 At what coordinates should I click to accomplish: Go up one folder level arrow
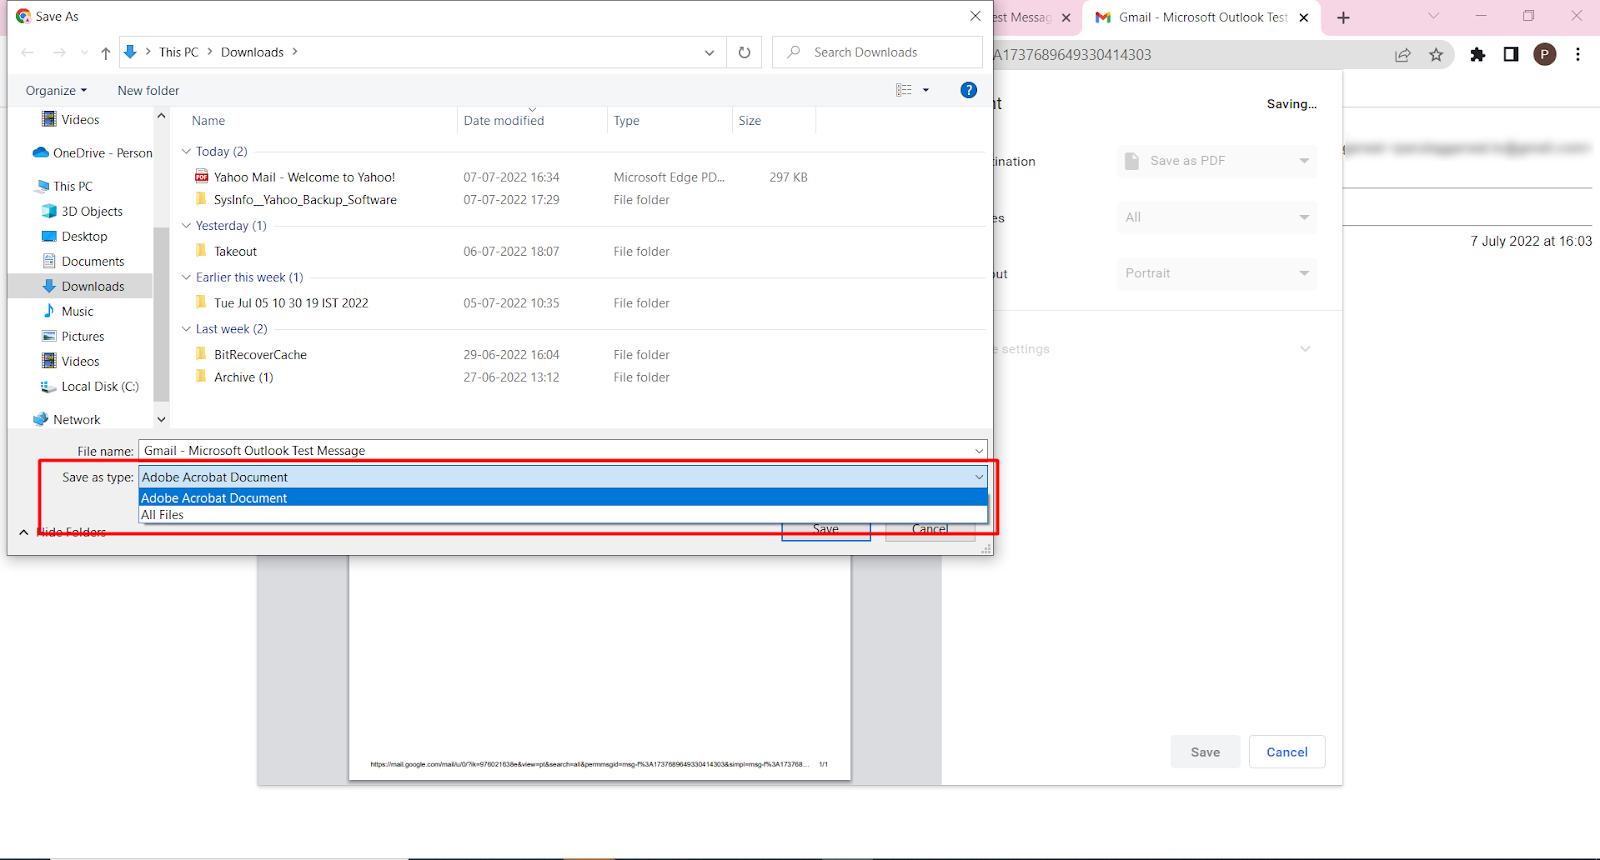(105, 53)
